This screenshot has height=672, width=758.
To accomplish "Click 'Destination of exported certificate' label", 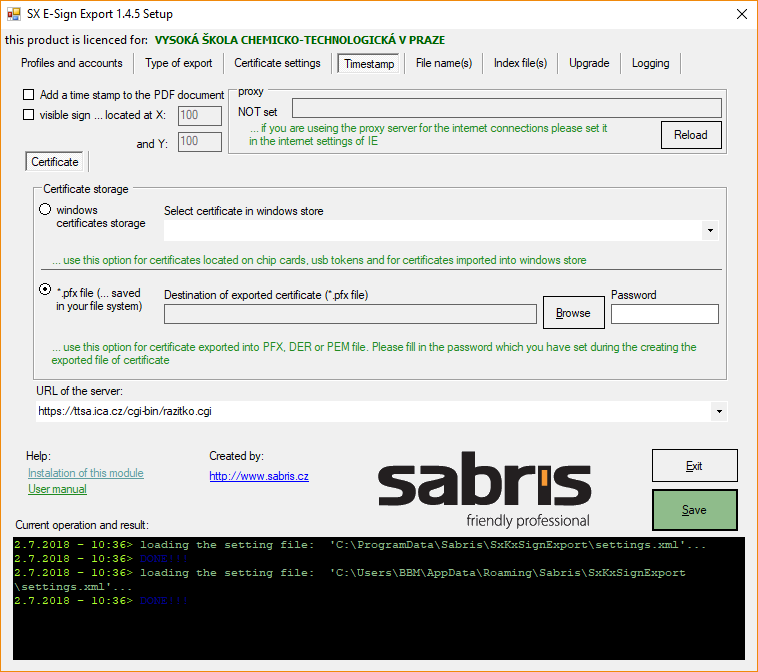I will [x=266, y=295].
